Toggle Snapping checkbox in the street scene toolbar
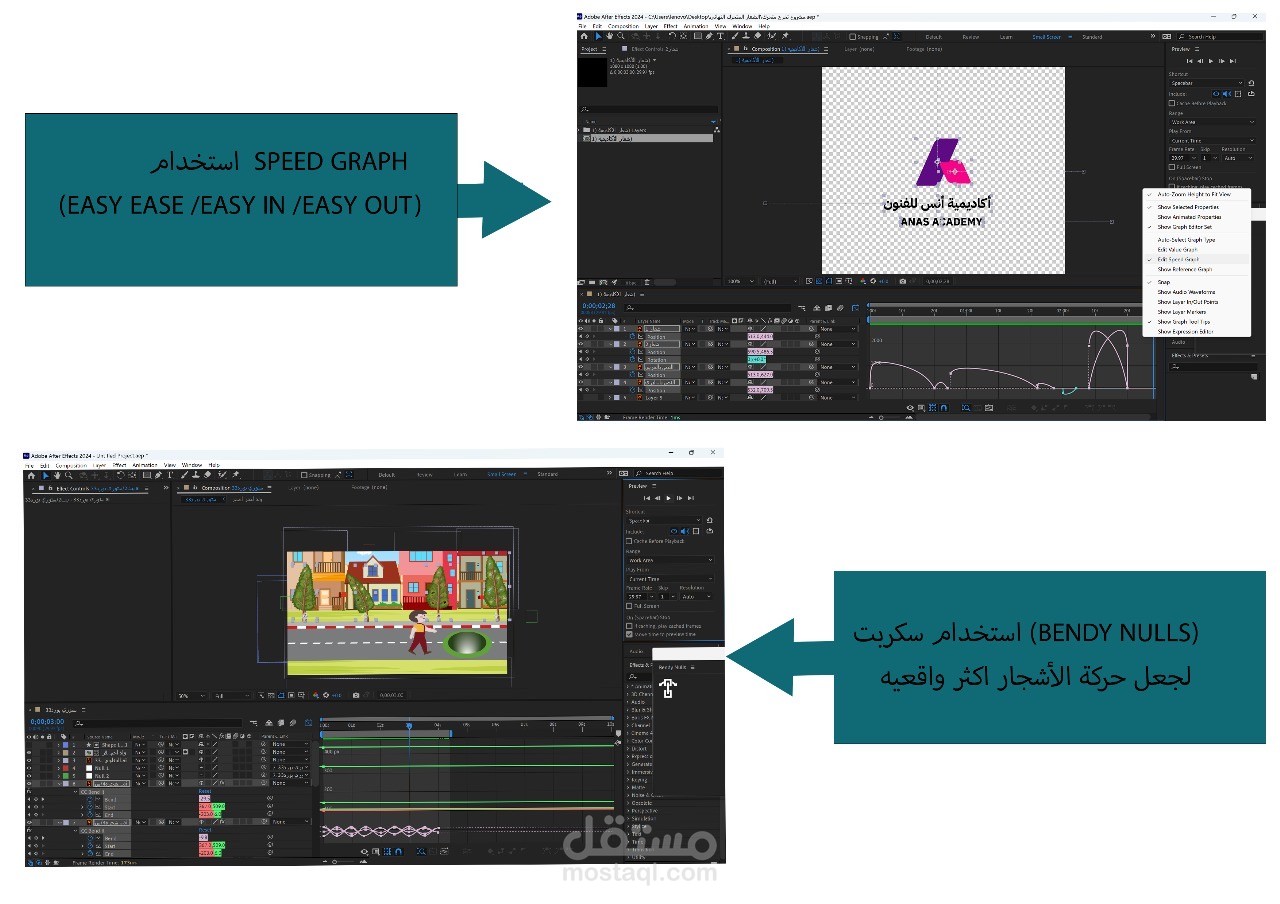Screen dimensions: 1280x904 click(x=304, y=475)
